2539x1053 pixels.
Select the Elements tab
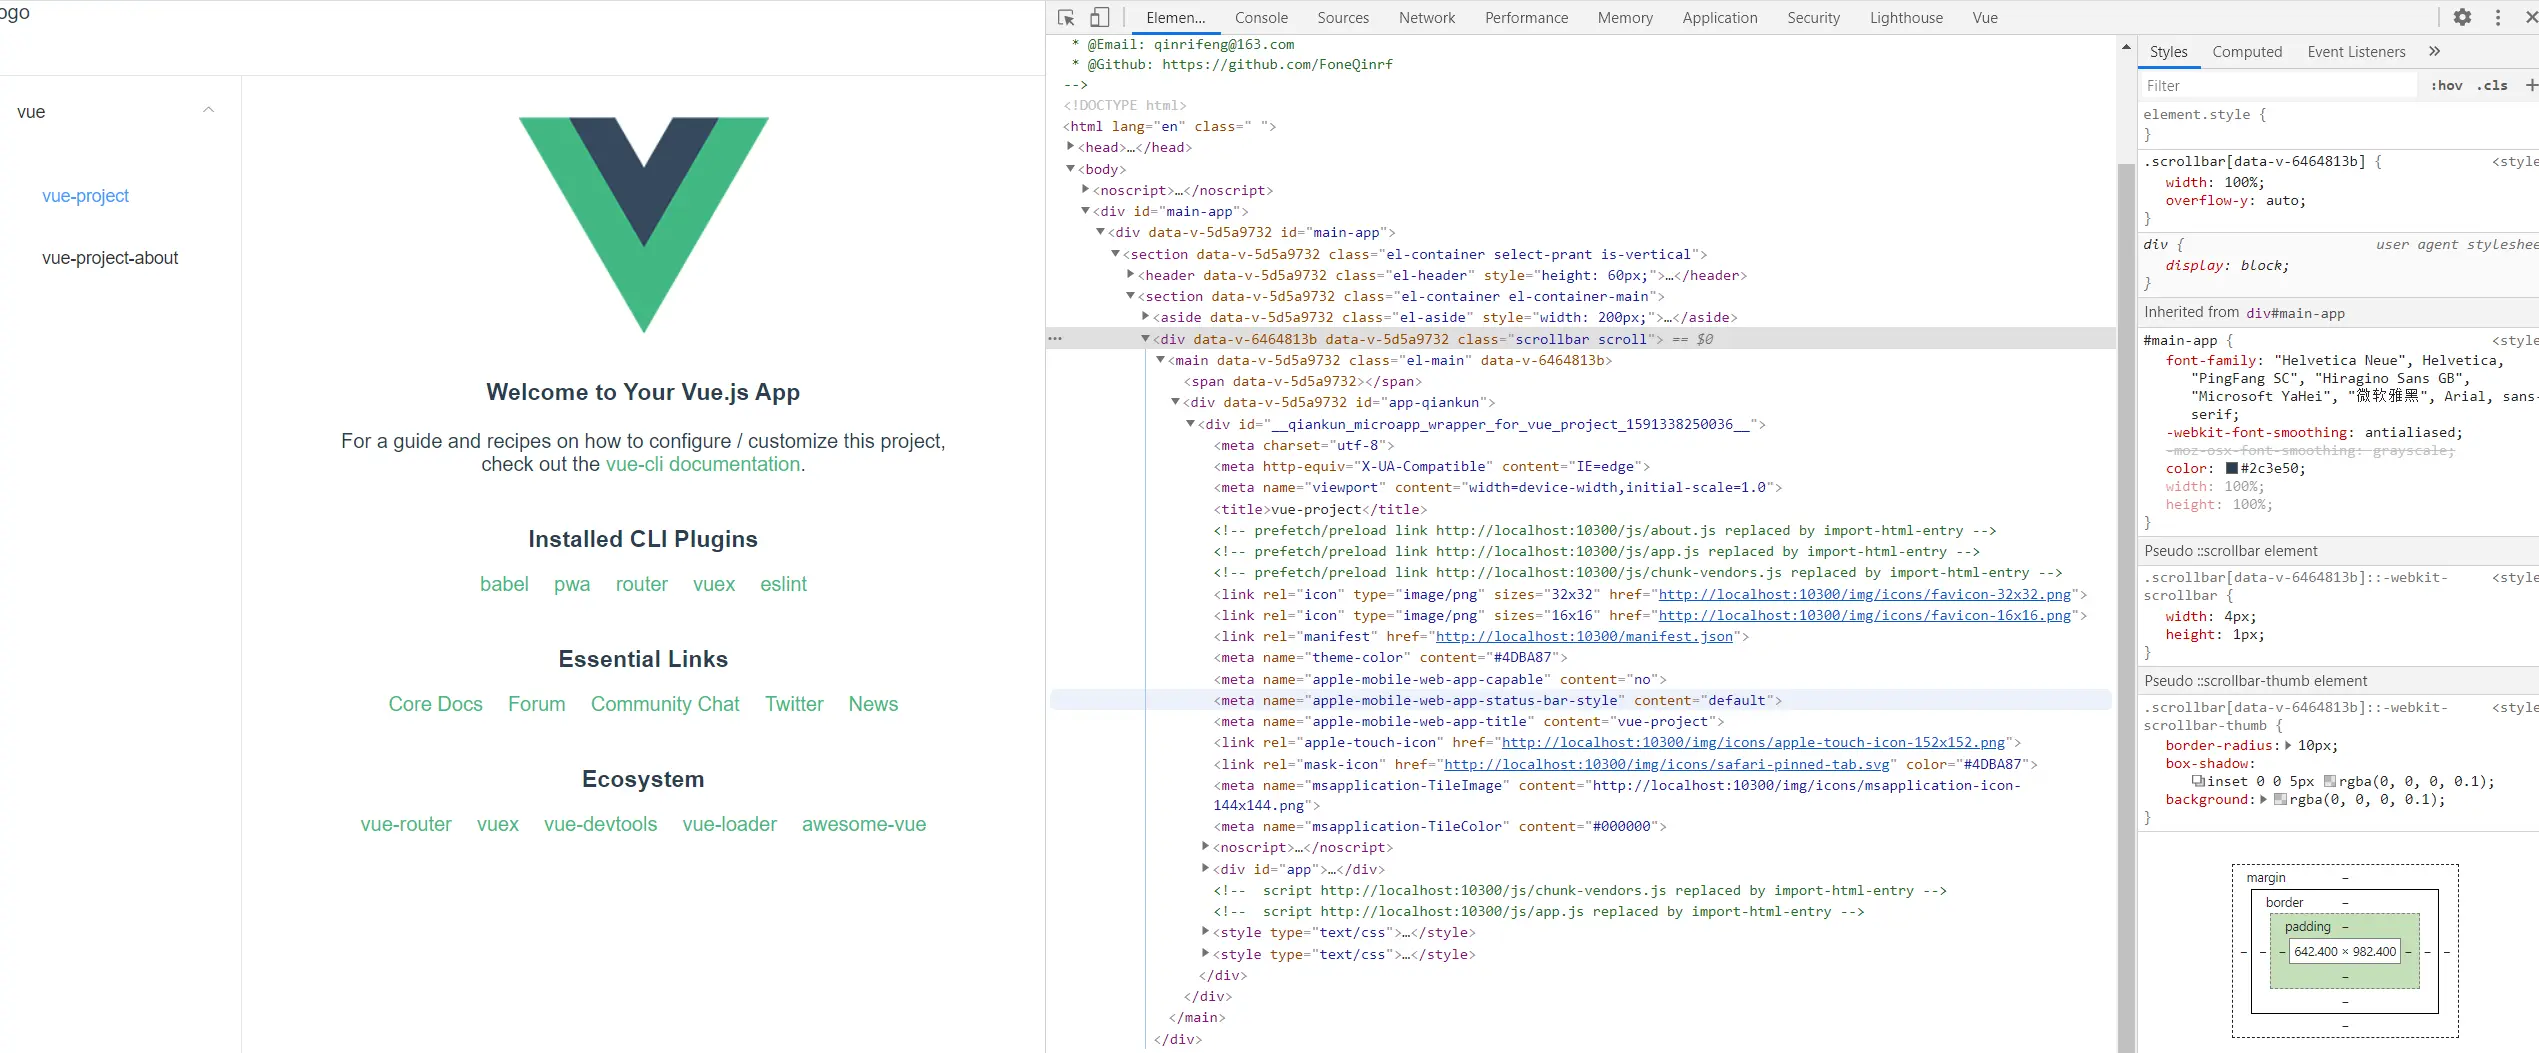[x=1175, y=18]
